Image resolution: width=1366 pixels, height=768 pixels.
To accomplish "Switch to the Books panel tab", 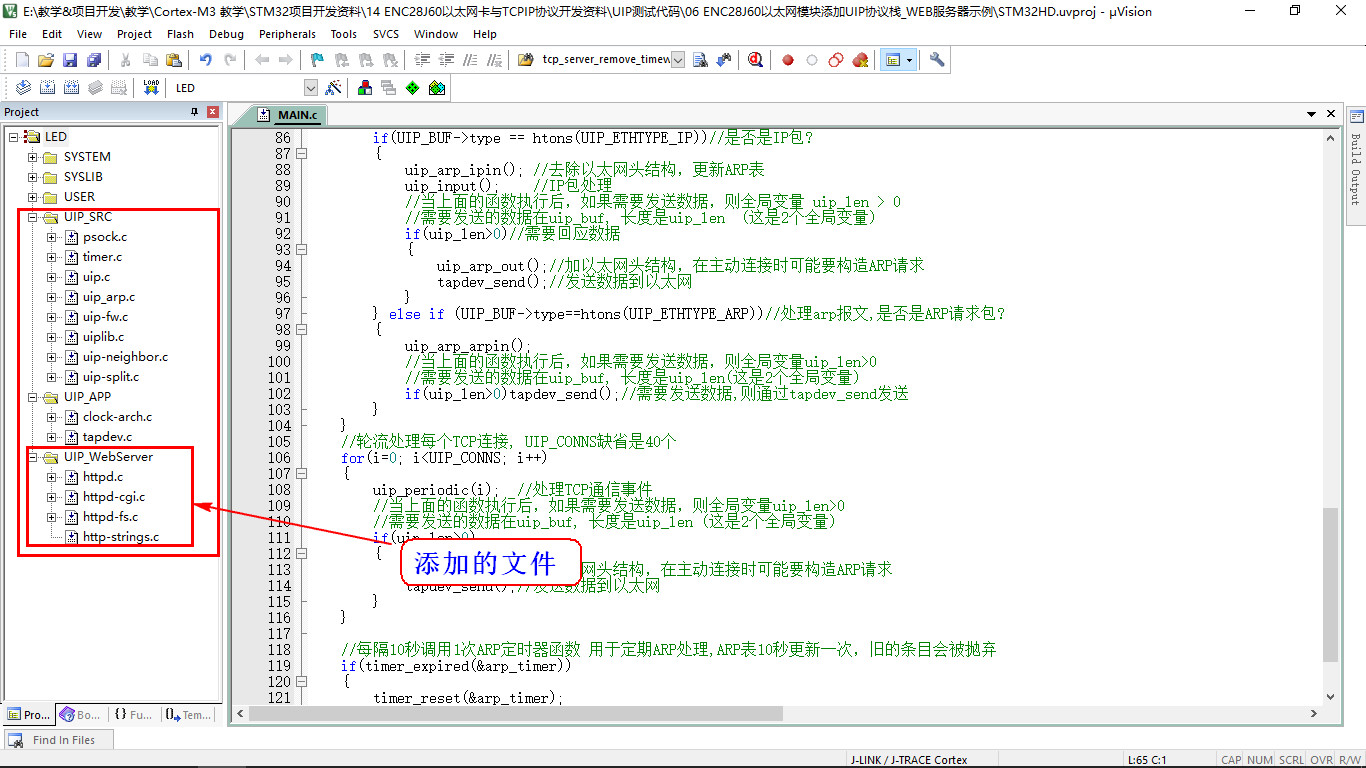I will pyautogui.click(x=81, y=715).
